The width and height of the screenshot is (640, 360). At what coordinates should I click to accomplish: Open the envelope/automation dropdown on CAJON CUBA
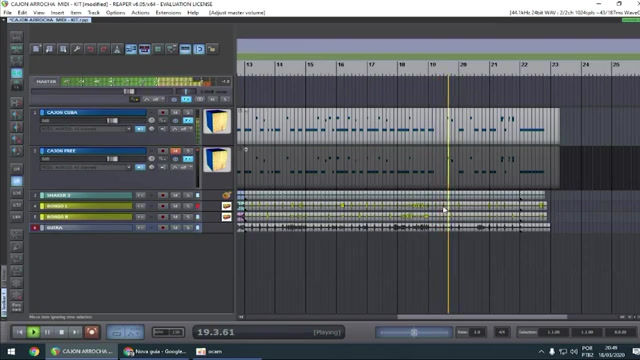pyautogui.click(x=182, y=129)
